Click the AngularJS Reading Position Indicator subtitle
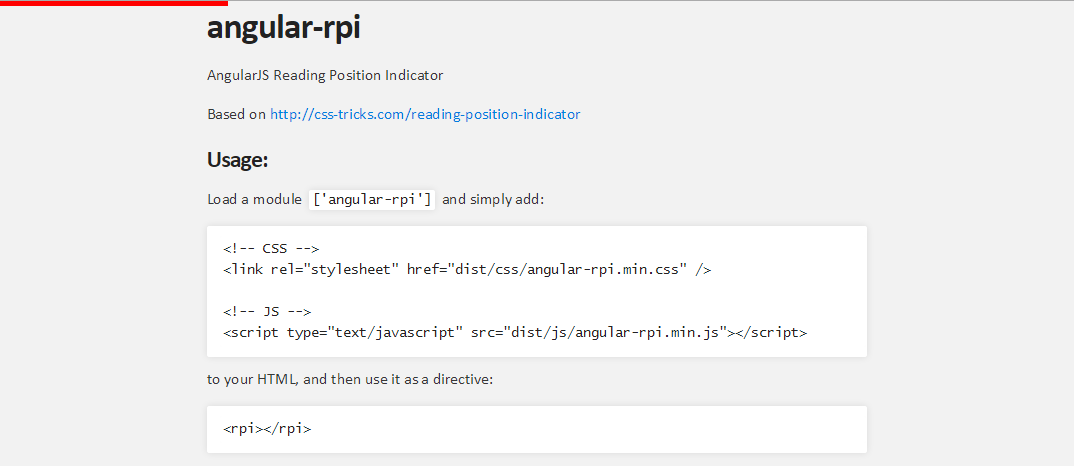This screenshot has height=466, width=1074. [325, 75]
